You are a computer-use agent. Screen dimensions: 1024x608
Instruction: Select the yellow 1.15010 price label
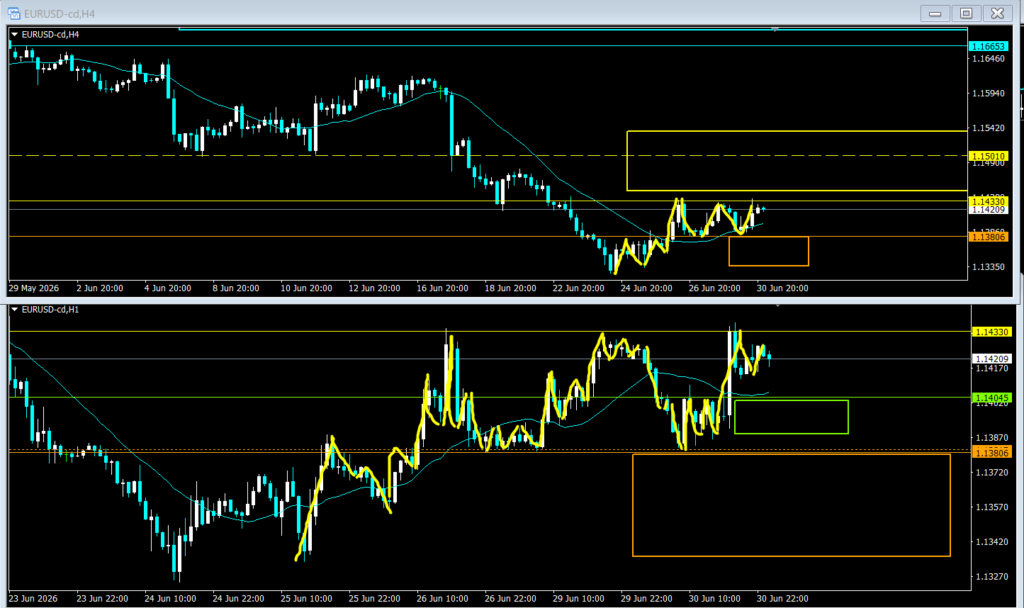(x=989, y=156)
